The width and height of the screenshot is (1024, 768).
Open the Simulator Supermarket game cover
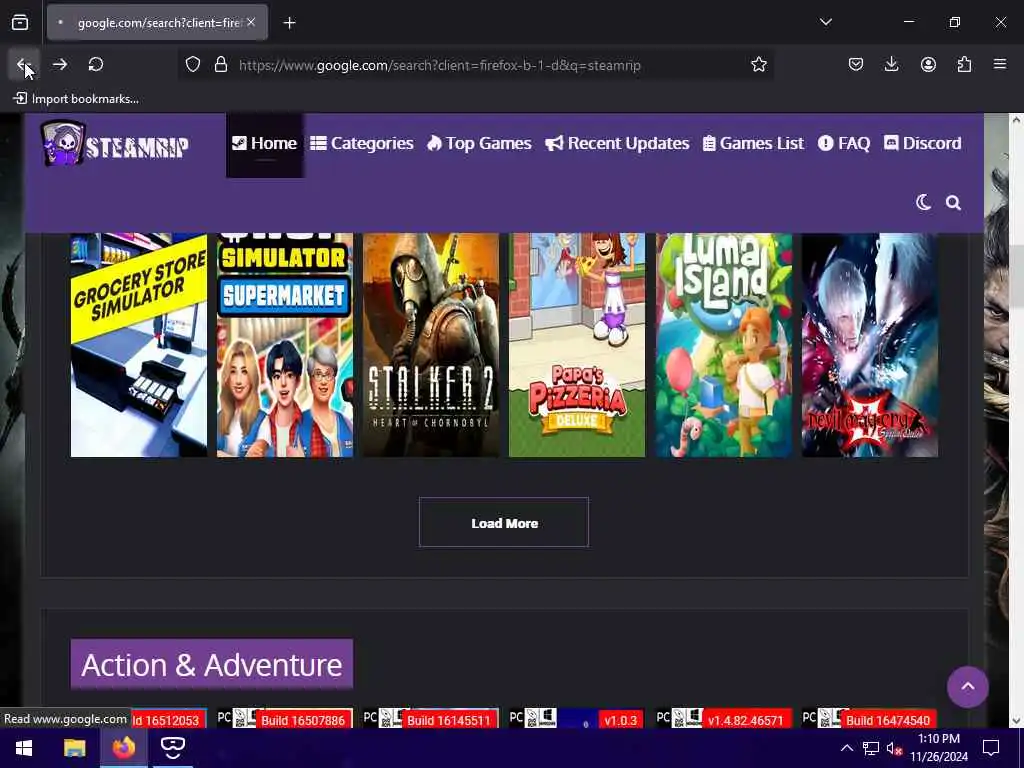[285, 345]
